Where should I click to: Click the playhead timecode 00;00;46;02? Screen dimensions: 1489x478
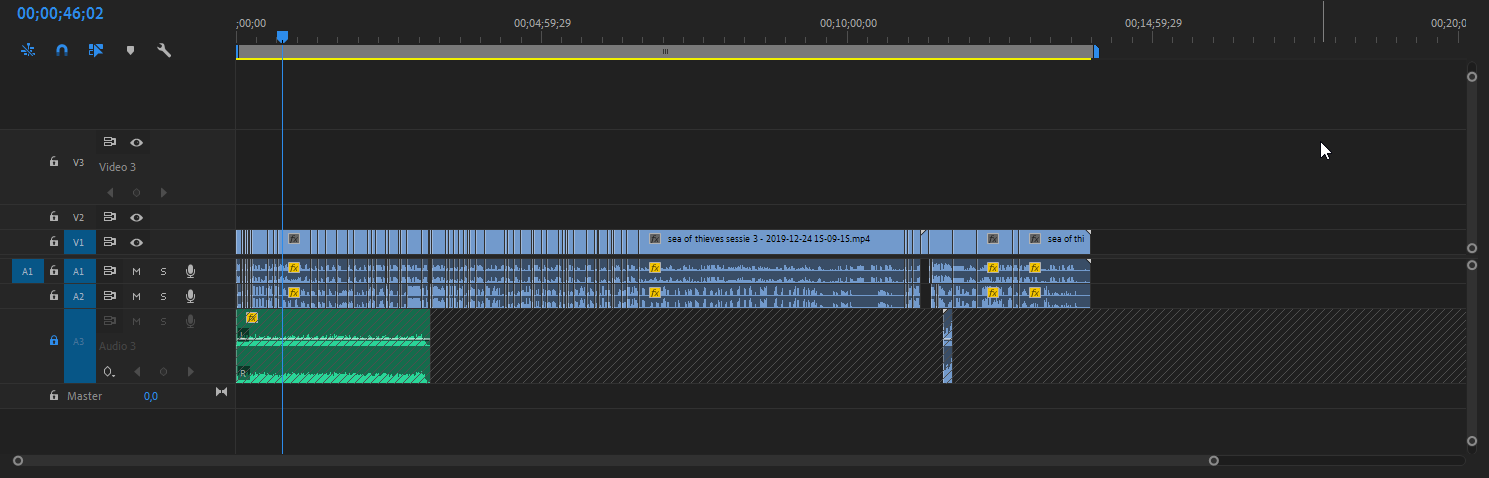[x=60, y=14]
